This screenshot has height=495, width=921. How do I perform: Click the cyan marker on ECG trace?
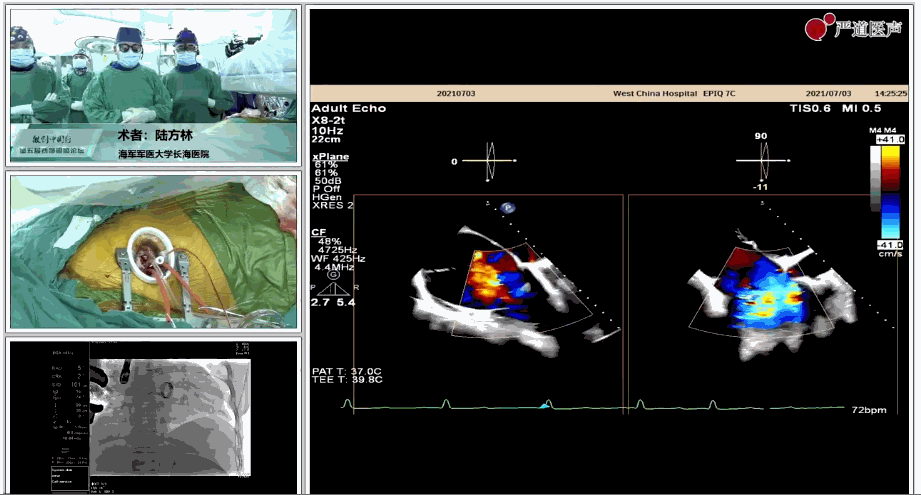(544, 406)
